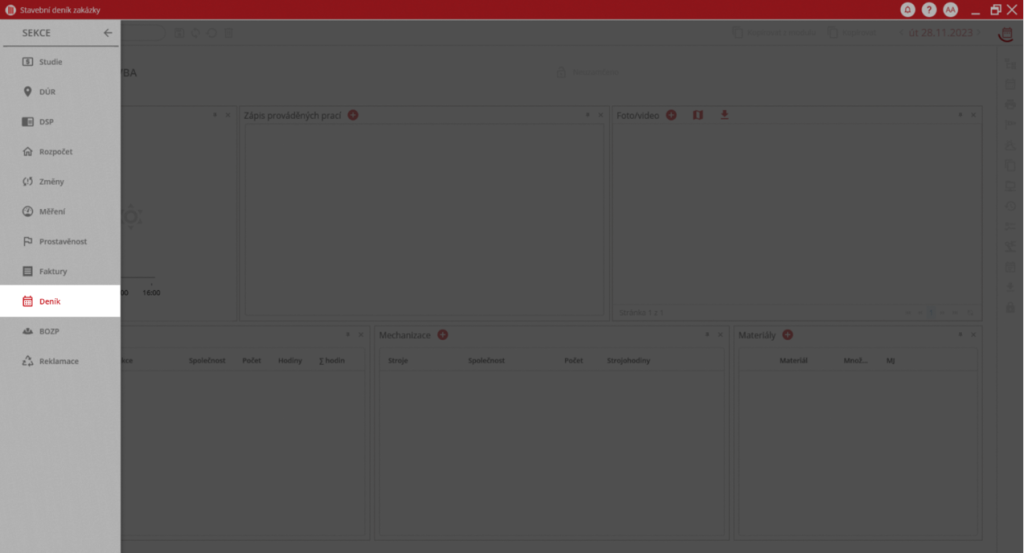Add new entry to Zápis prováděných prací
1024x553 pixels.
click(353, 115)
